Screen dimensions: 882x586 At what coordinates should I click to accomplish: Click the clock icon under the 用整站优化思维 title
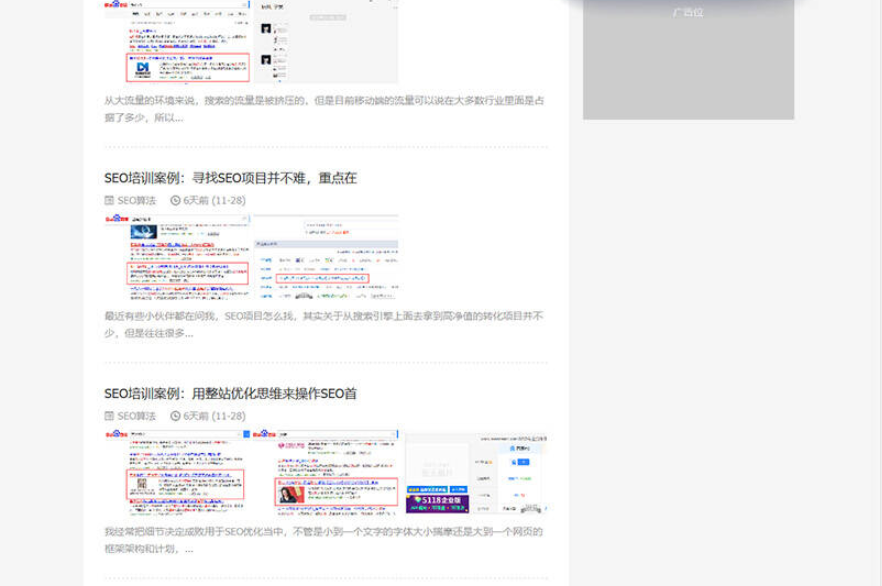pos(175,416)
